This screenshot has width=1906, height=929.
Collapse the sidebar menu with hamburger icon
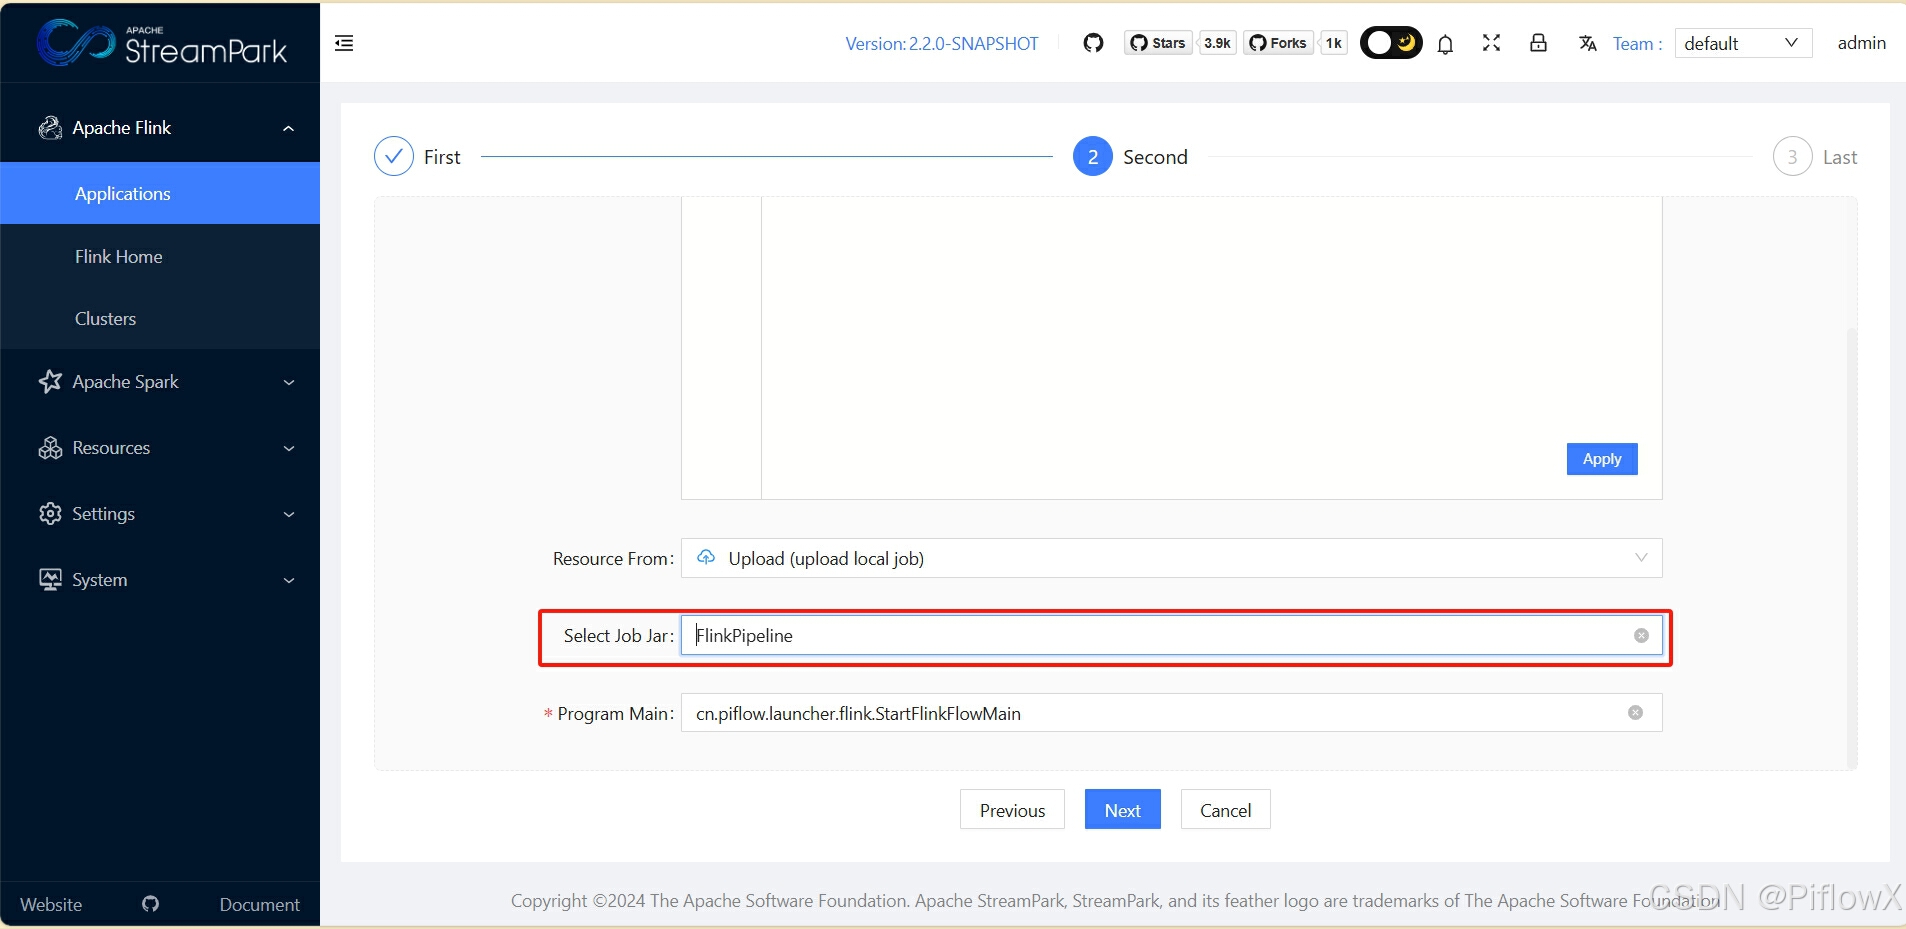pyautogui.click(x=344, y=43)
